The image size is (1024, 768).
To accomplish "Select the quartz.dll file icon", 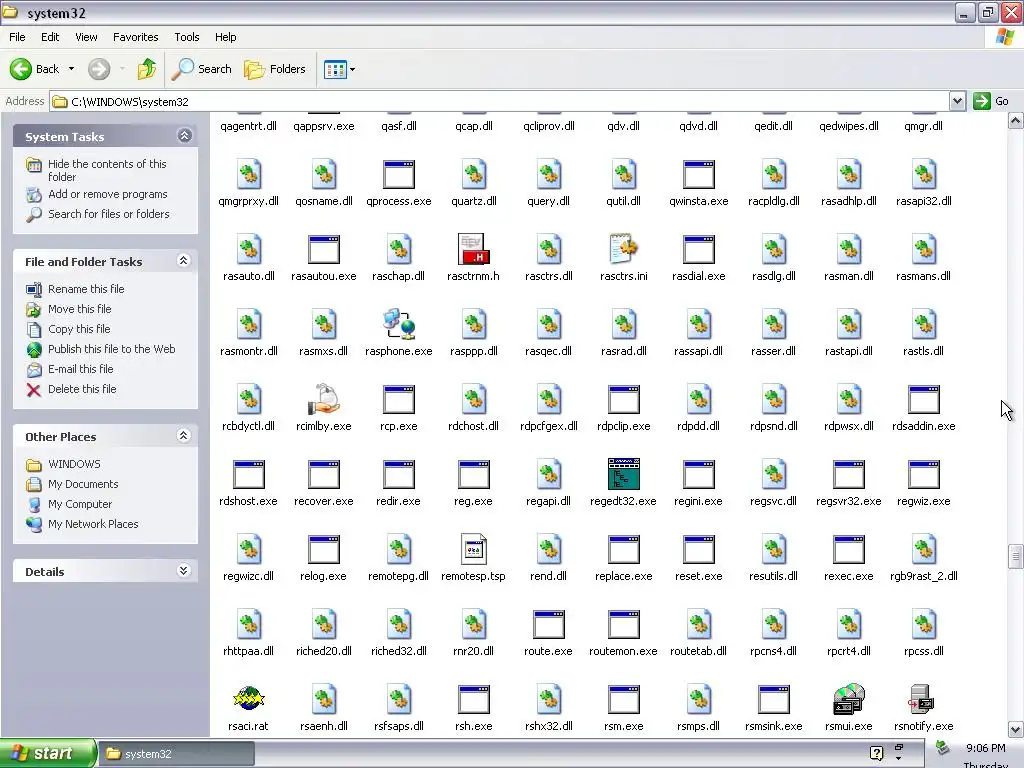I will (x=473, y=174).
